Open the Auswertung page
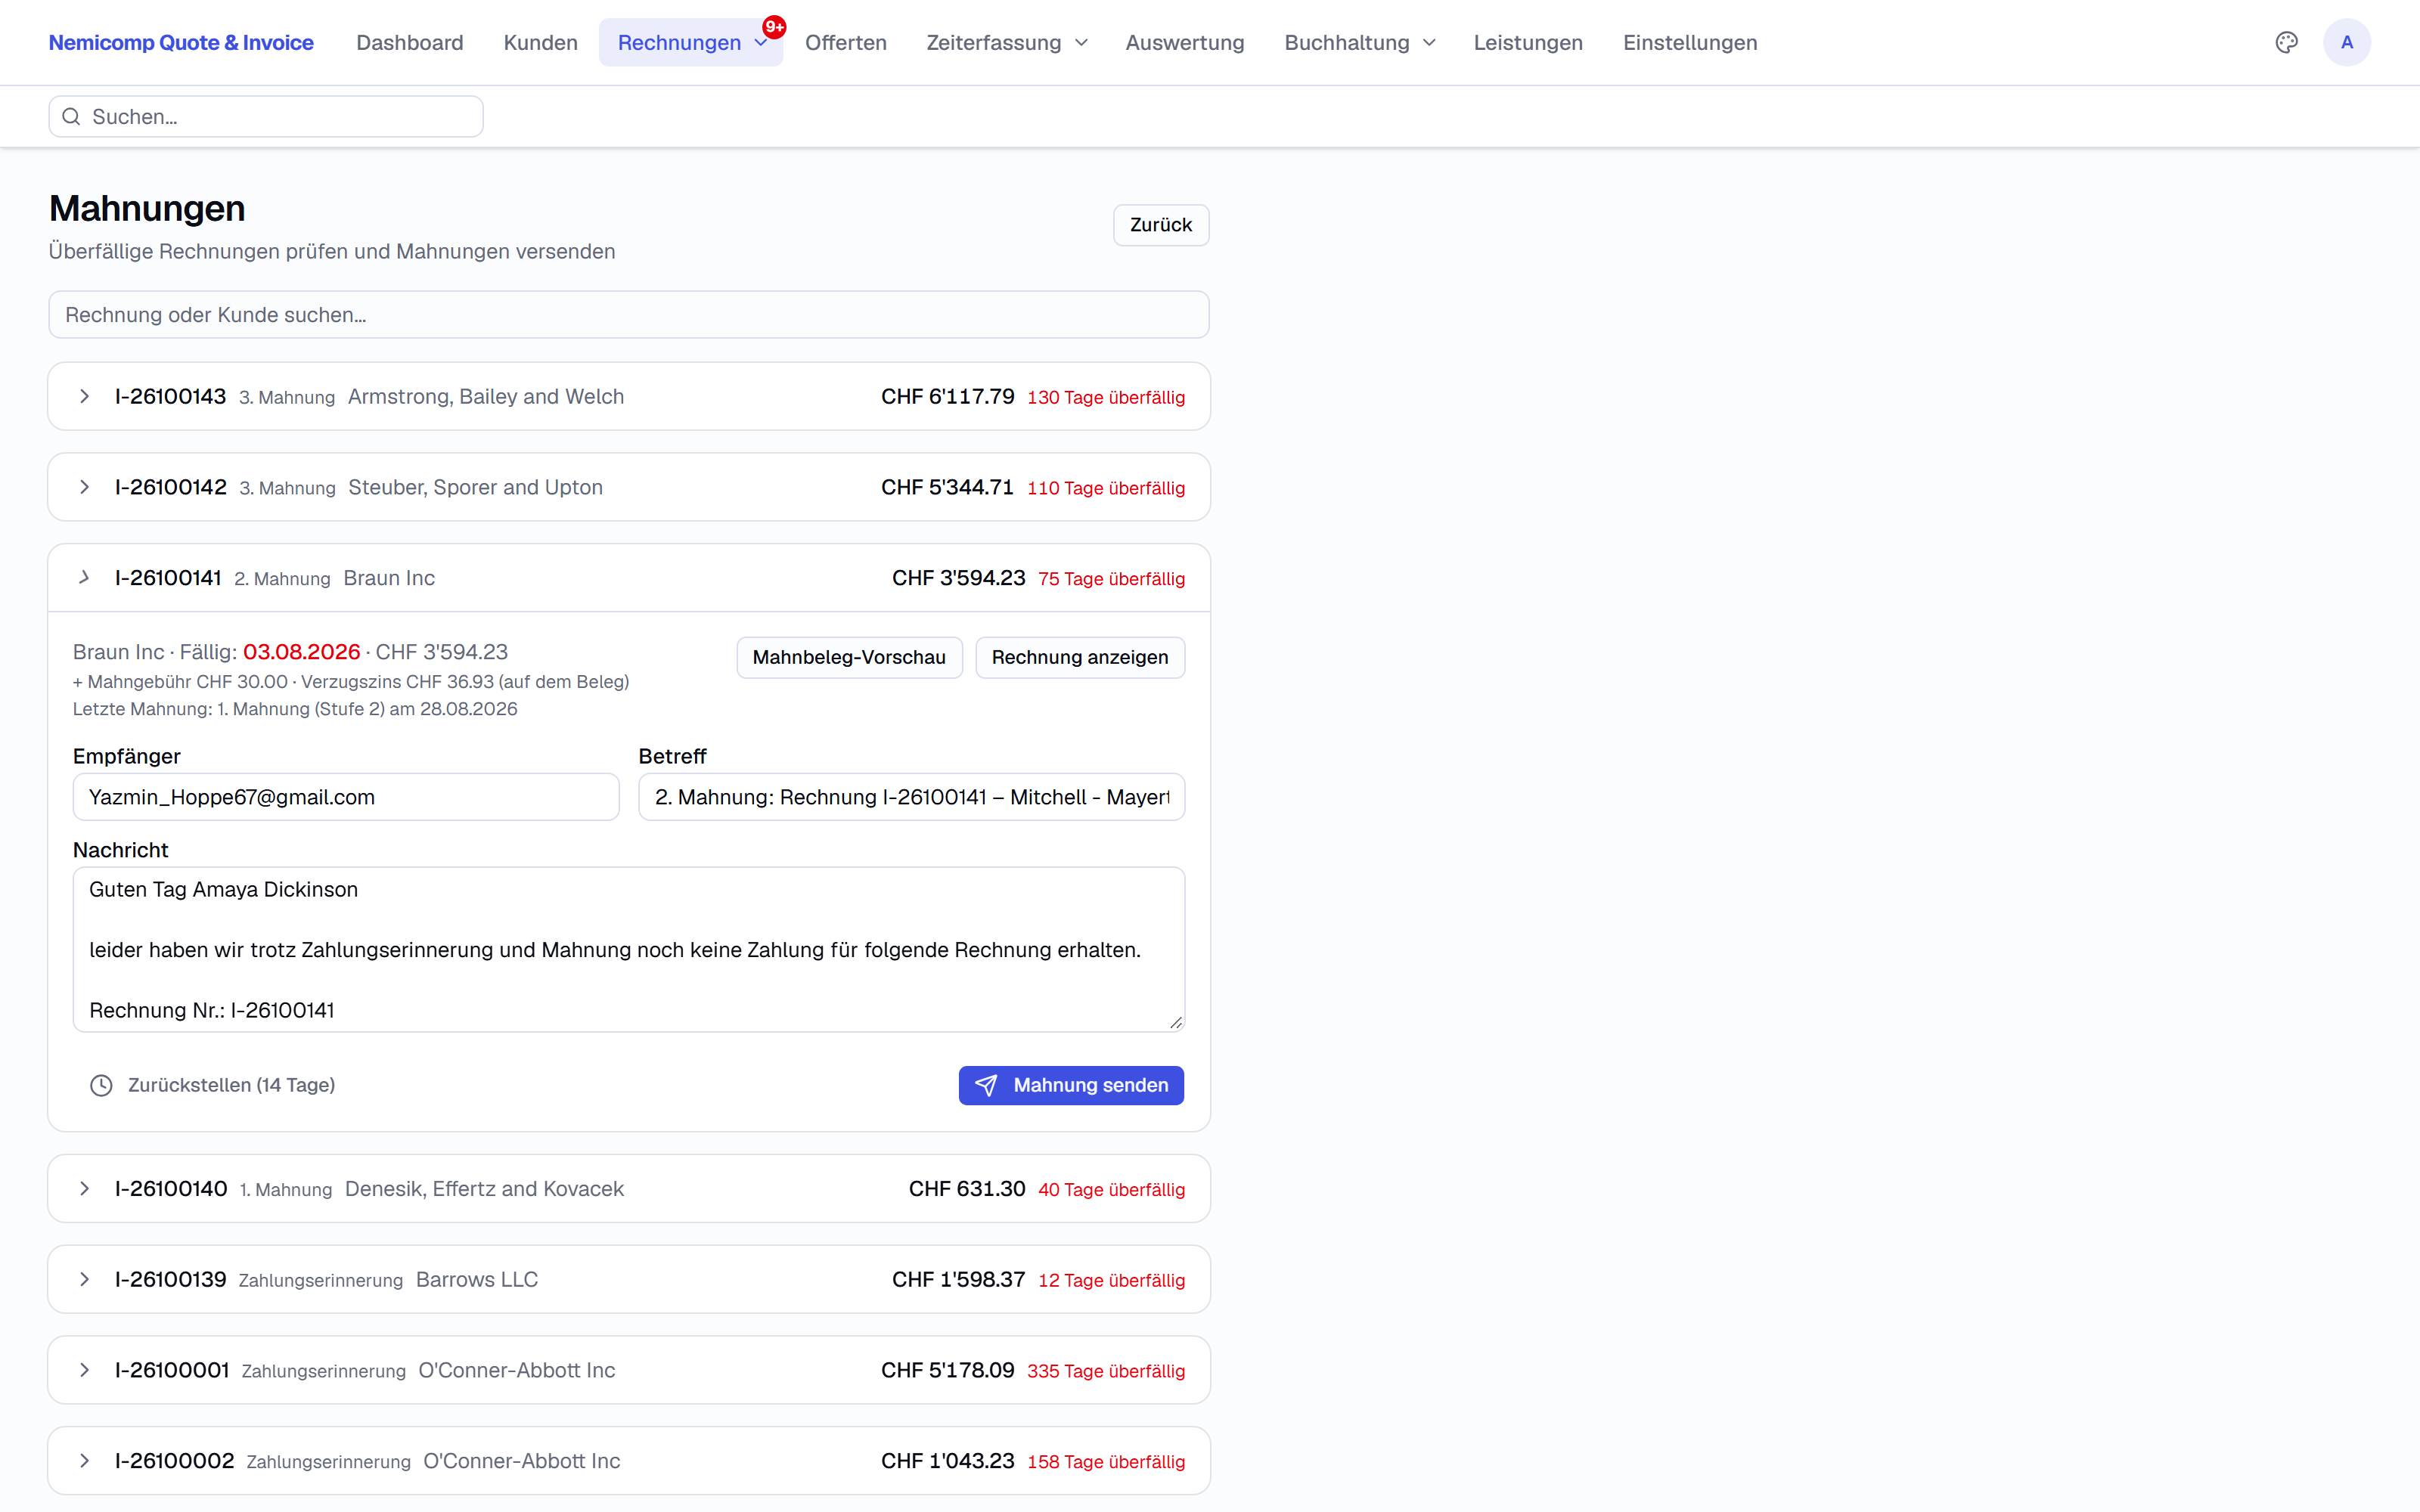2420x1512 pixels. coord(1184,42)
